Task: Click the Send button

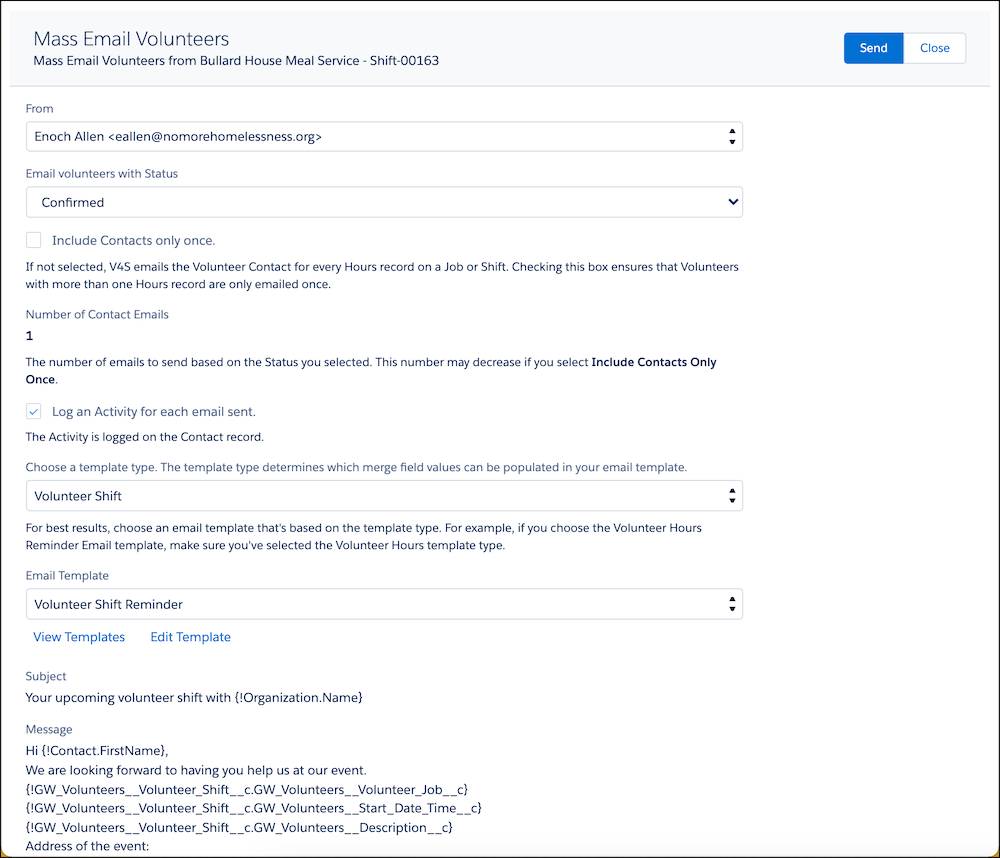Action: [873, 48]
